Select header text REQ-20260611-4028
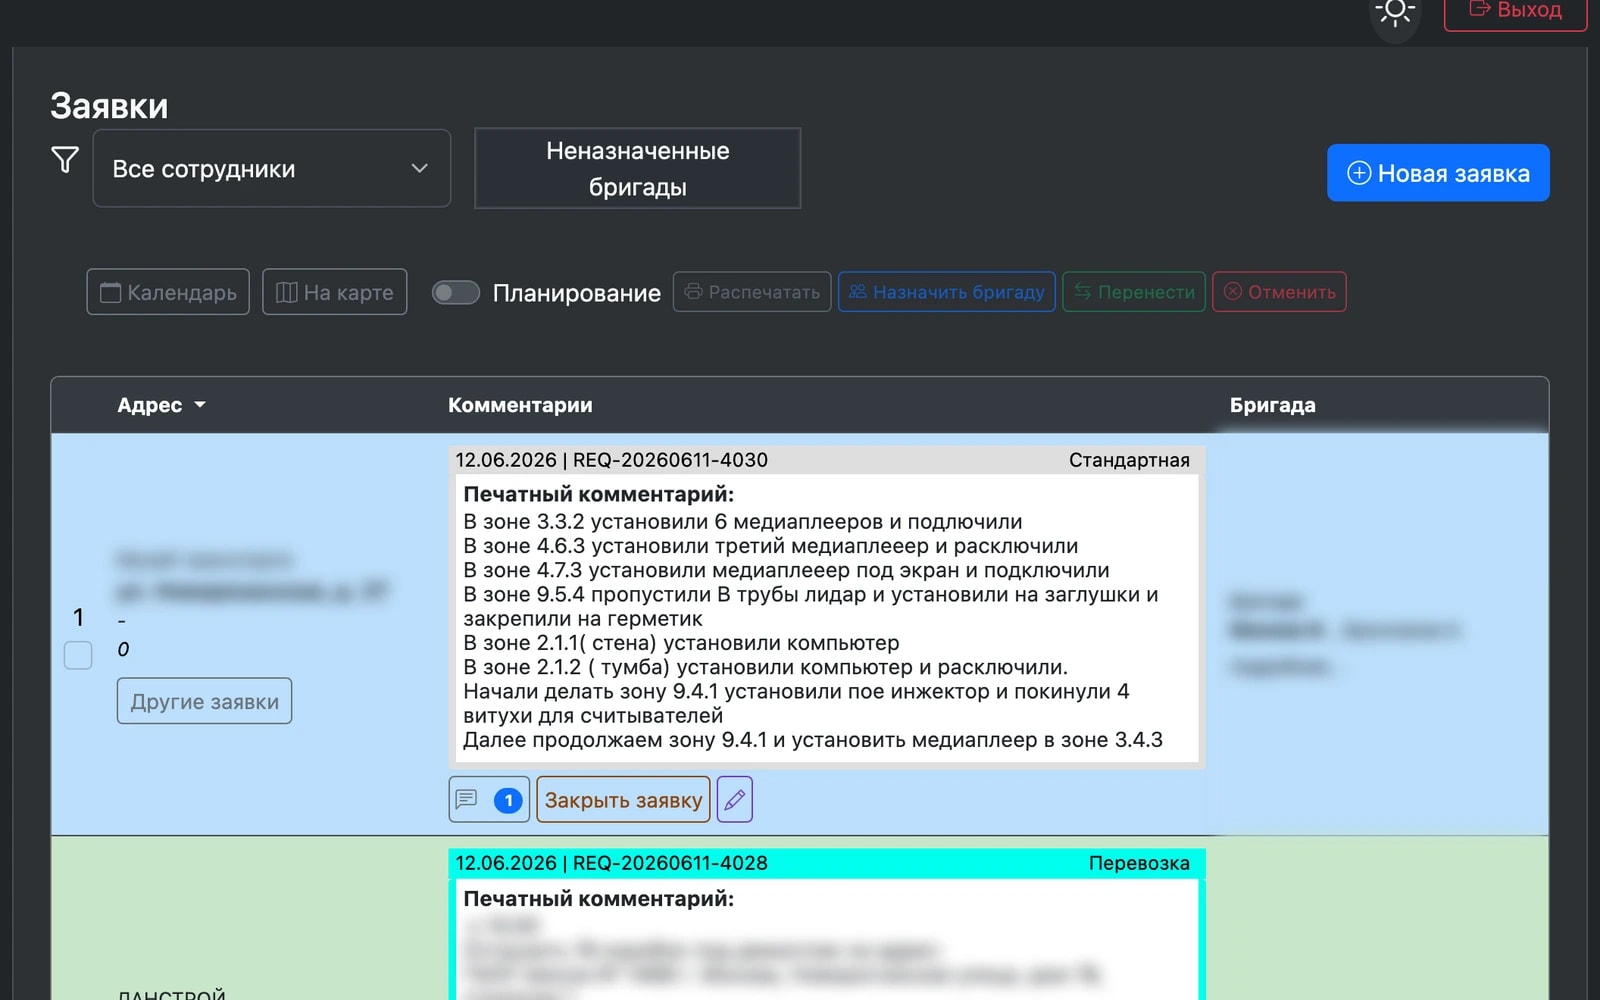Image resolution: width=1600 pixels, height=1000 pixels. pos(670,863)
